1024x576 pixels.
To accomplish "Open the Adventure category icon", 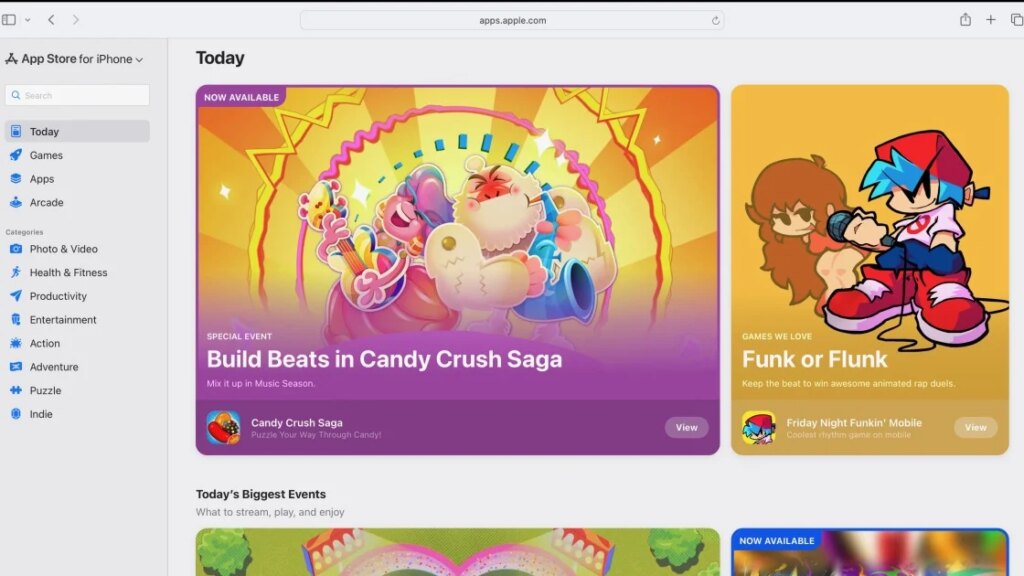I will 18,367.
